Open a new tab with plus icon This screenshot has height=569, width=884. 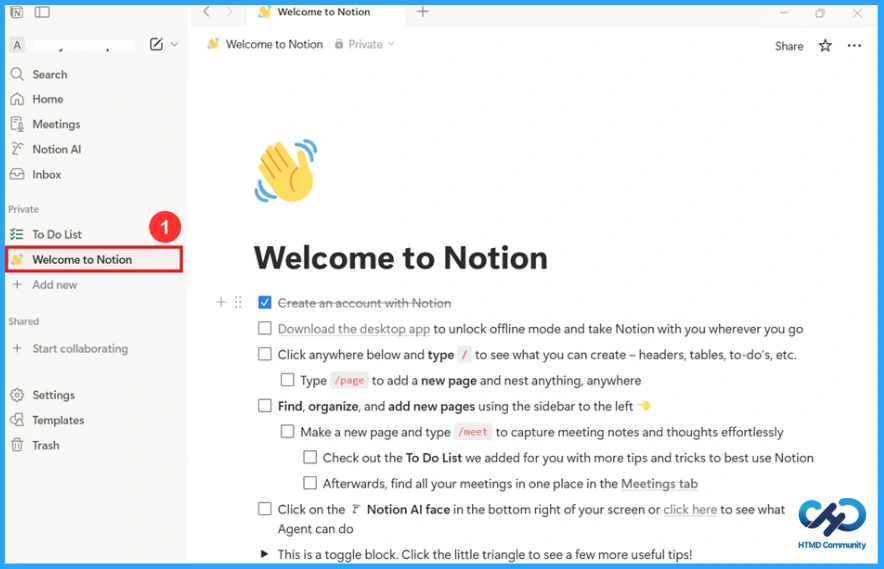[422, 11]
